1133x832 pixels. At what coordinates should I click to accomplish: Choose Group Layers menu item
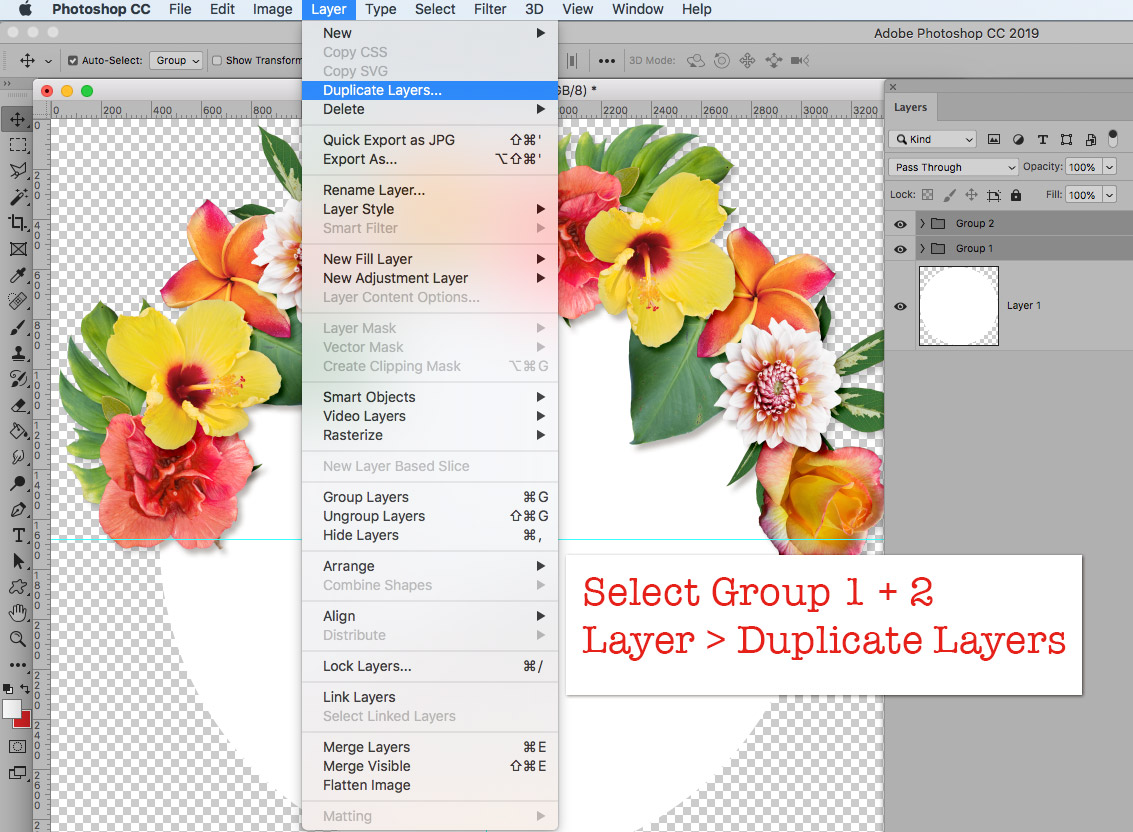[x=430, y=497]
